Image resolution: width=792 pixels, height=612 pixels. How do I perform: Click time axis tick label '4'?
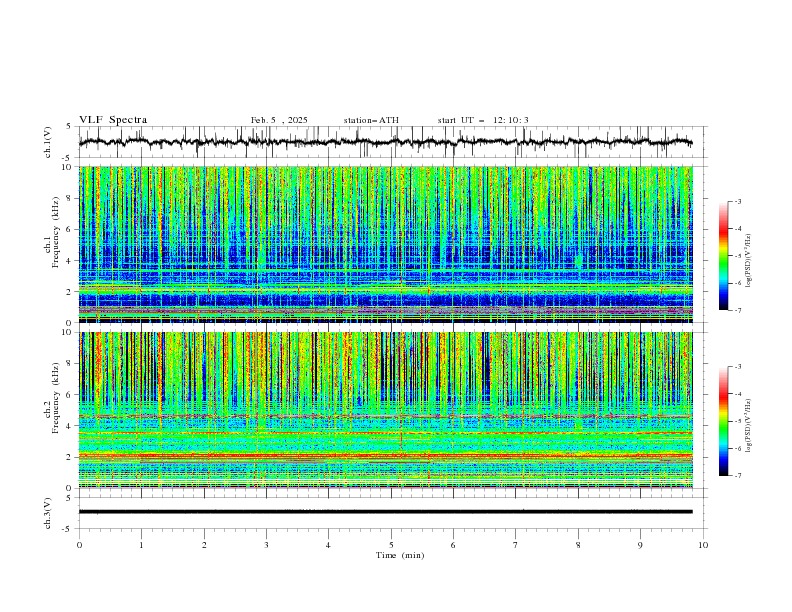pos(328,545)
